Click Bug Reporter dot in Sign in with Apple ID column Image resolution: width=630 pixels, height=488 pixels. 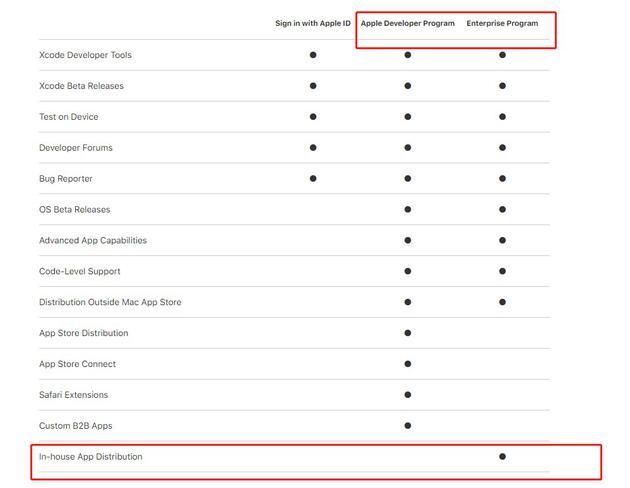pyautogui.click(x=313, y=179)
